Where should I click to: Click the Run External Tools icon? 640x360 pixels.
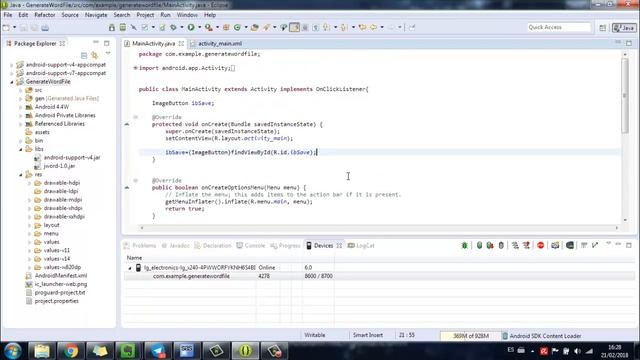pyautogui.click(x=209, y=27)
